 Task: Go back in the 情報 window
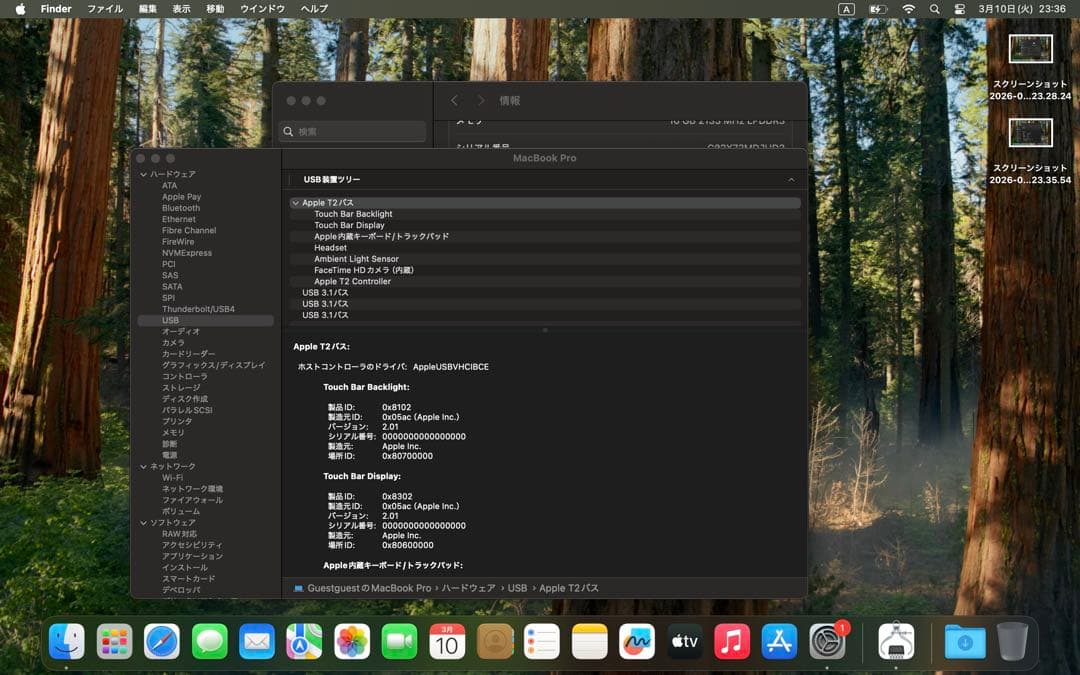pyautogui.click(x=454, y=101)
